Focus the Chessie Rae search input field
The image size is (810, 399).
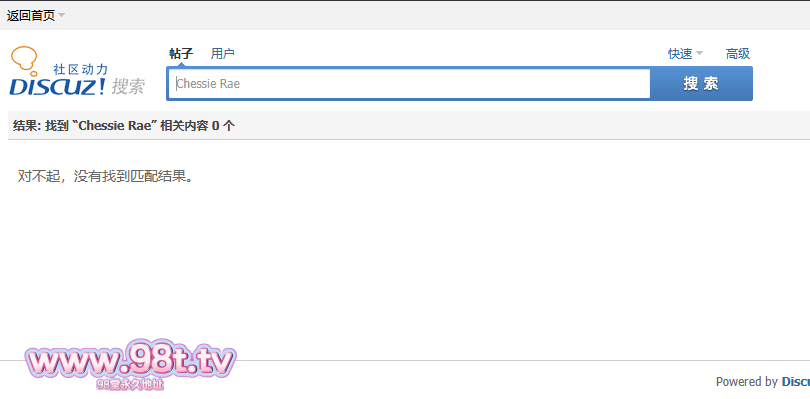(409, 83)
